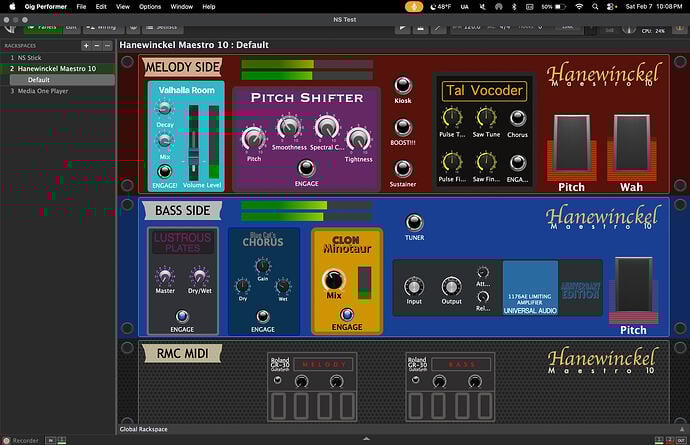Open the Options menu
This screenshot has width=690, height=445.
tap(149, 6)
